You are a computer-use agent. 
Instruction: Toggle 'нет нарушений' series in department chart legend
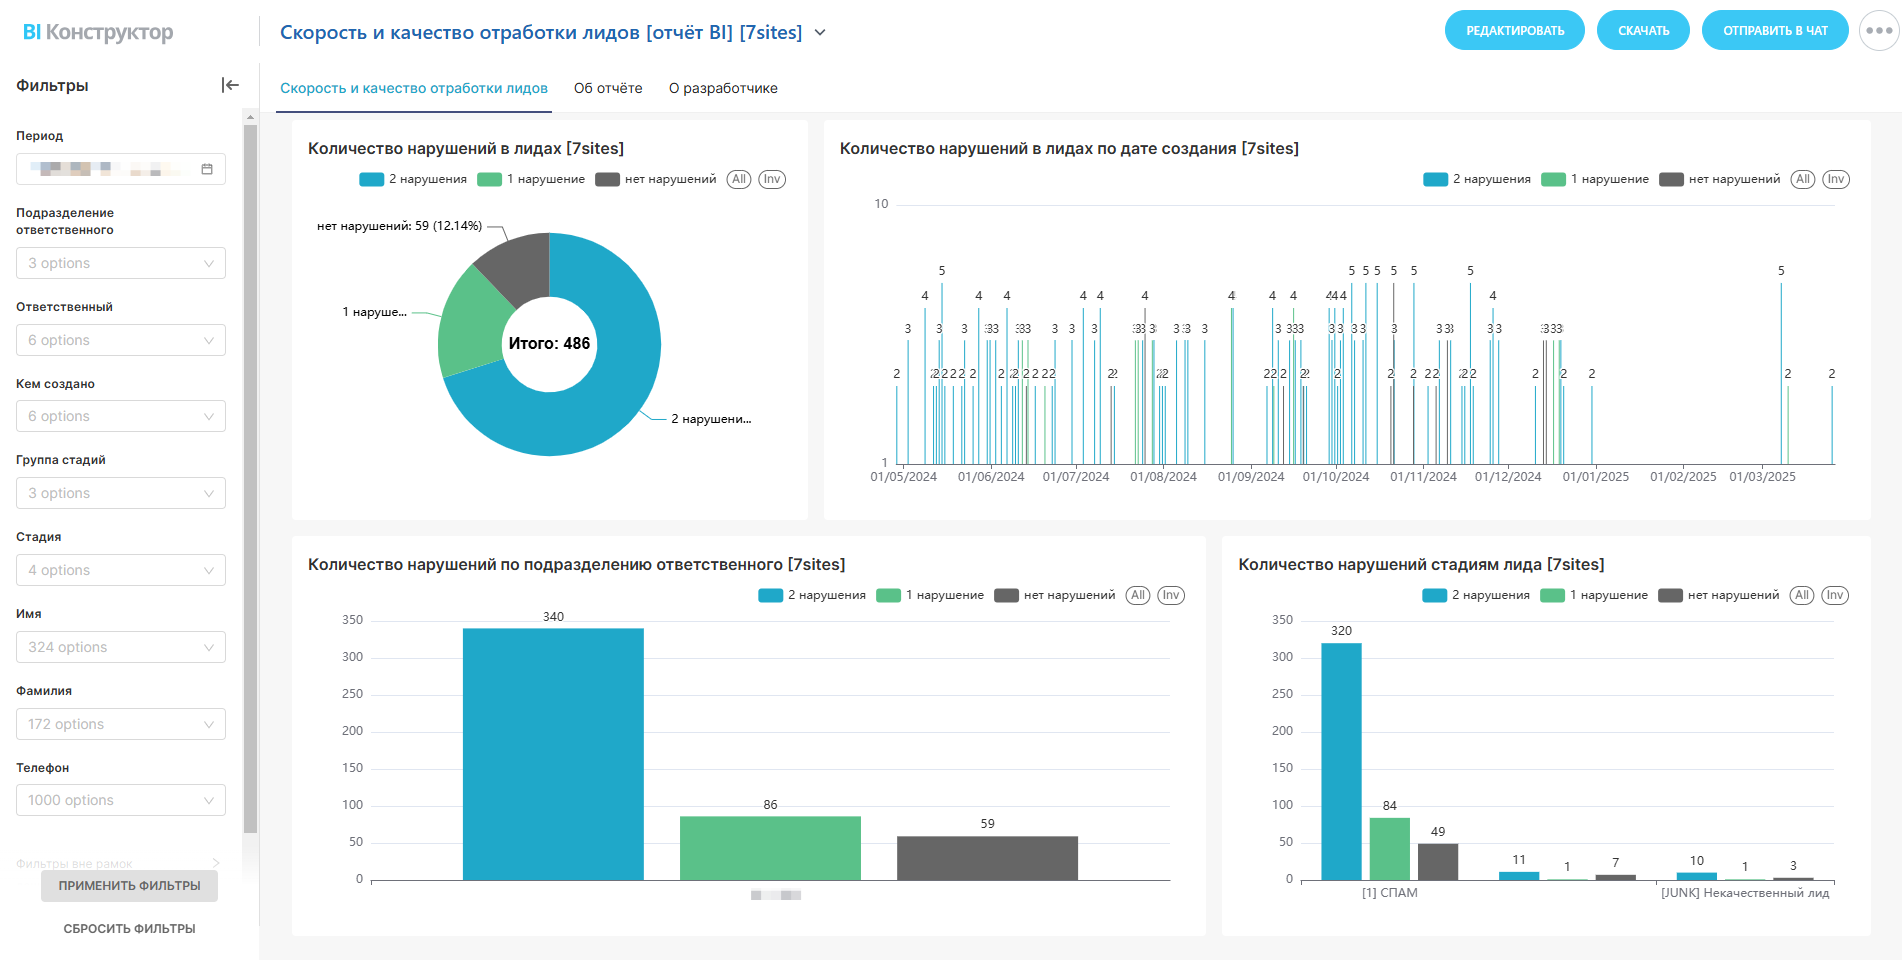[1055, 595]
